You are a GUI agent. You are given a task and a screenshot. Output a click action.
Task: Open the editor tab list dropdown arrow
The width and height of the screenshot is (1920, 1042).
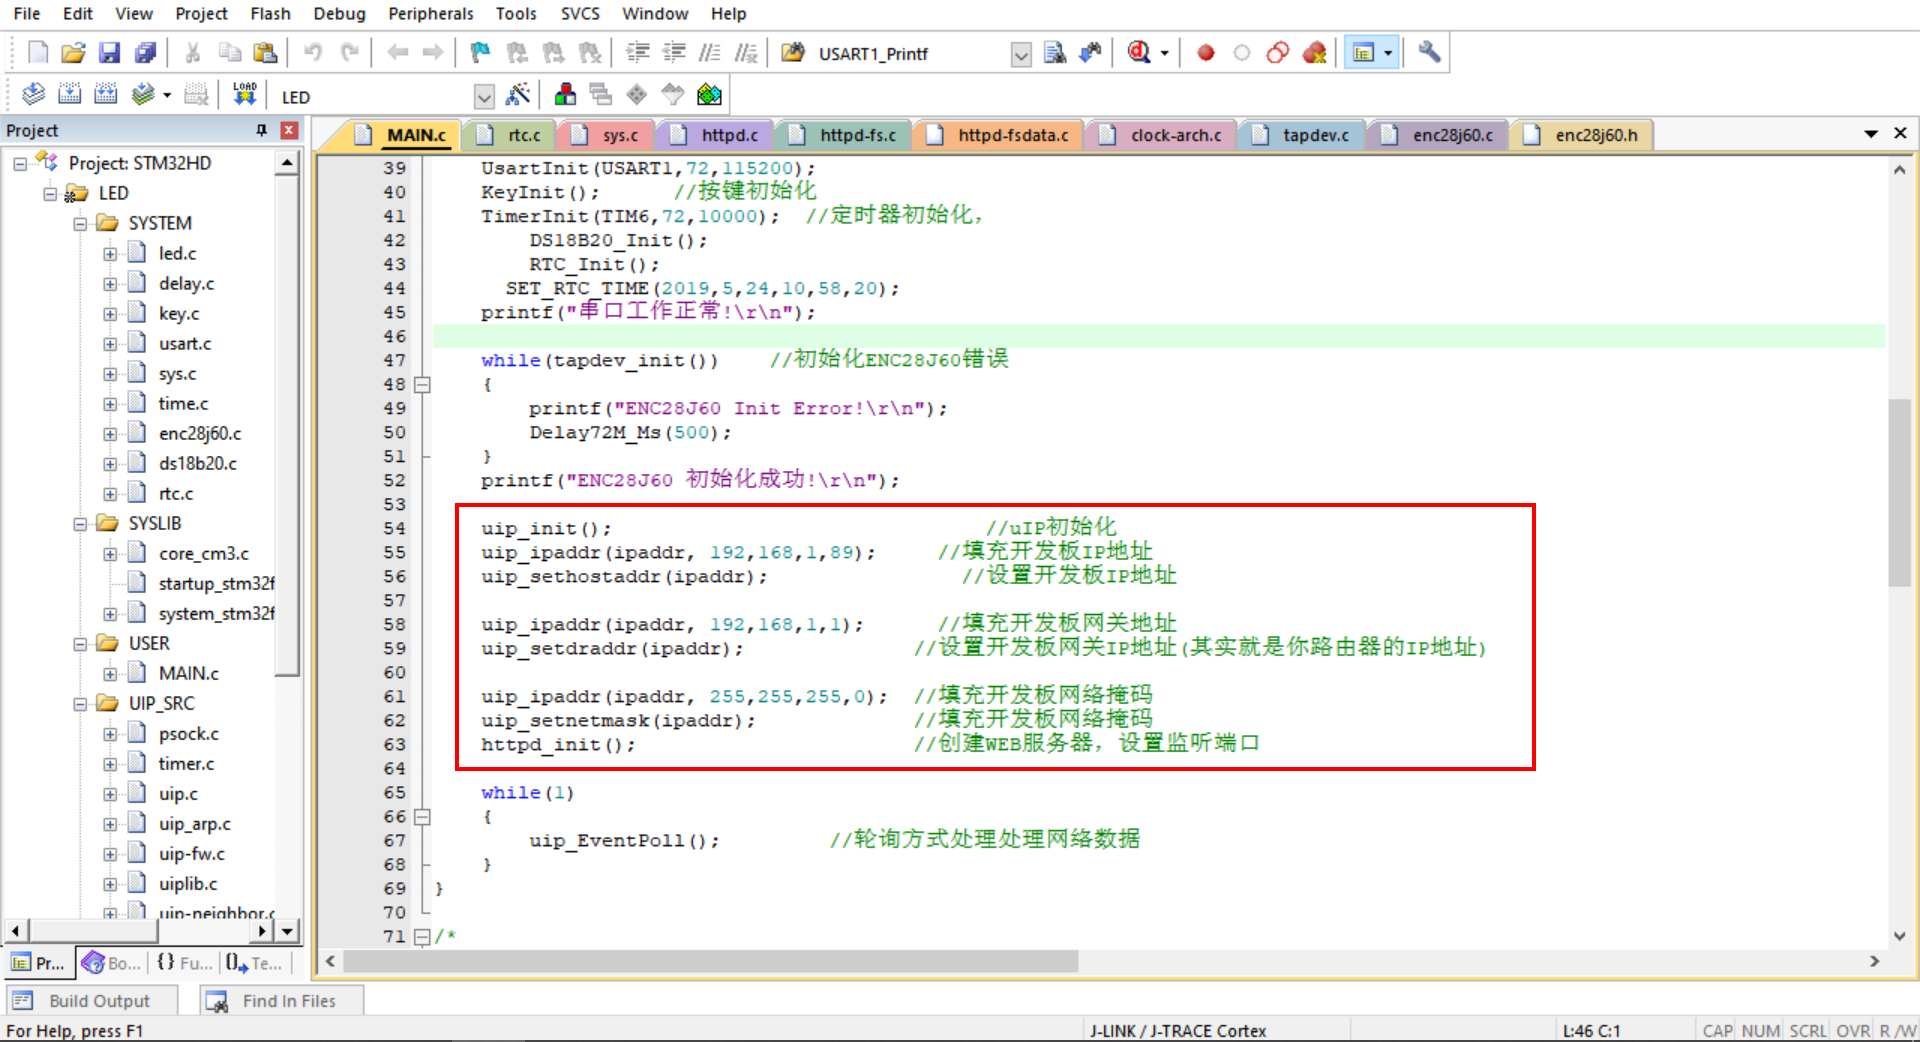1871,133
